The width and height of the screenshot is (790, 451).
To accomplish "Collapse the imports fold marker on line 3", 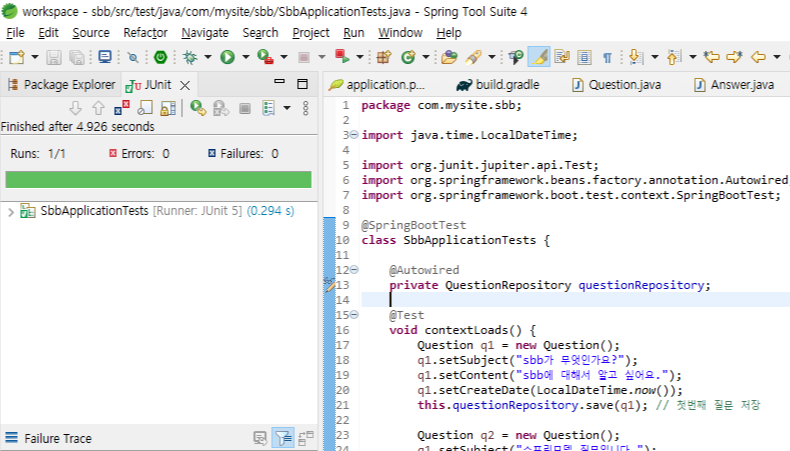I will pyautogui.click(x=354, y=135).
